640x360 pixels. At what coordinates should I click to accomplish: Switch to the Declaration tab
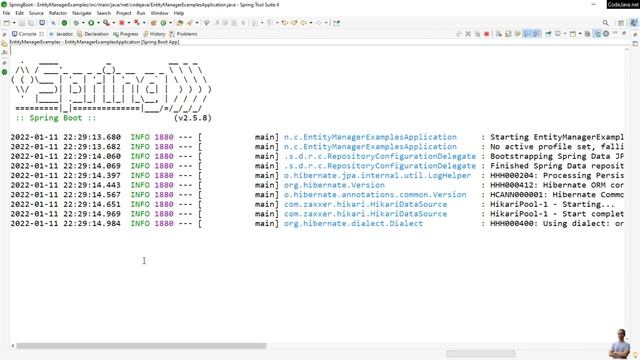coord(93,34)
